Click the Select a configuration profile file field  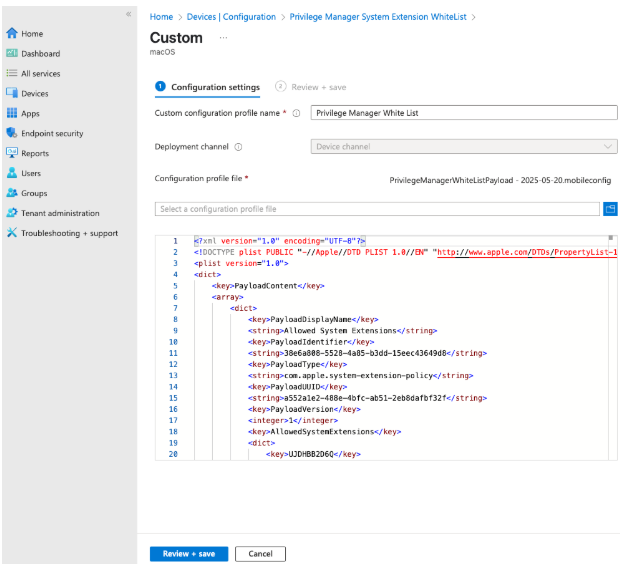tap(377, 209)
